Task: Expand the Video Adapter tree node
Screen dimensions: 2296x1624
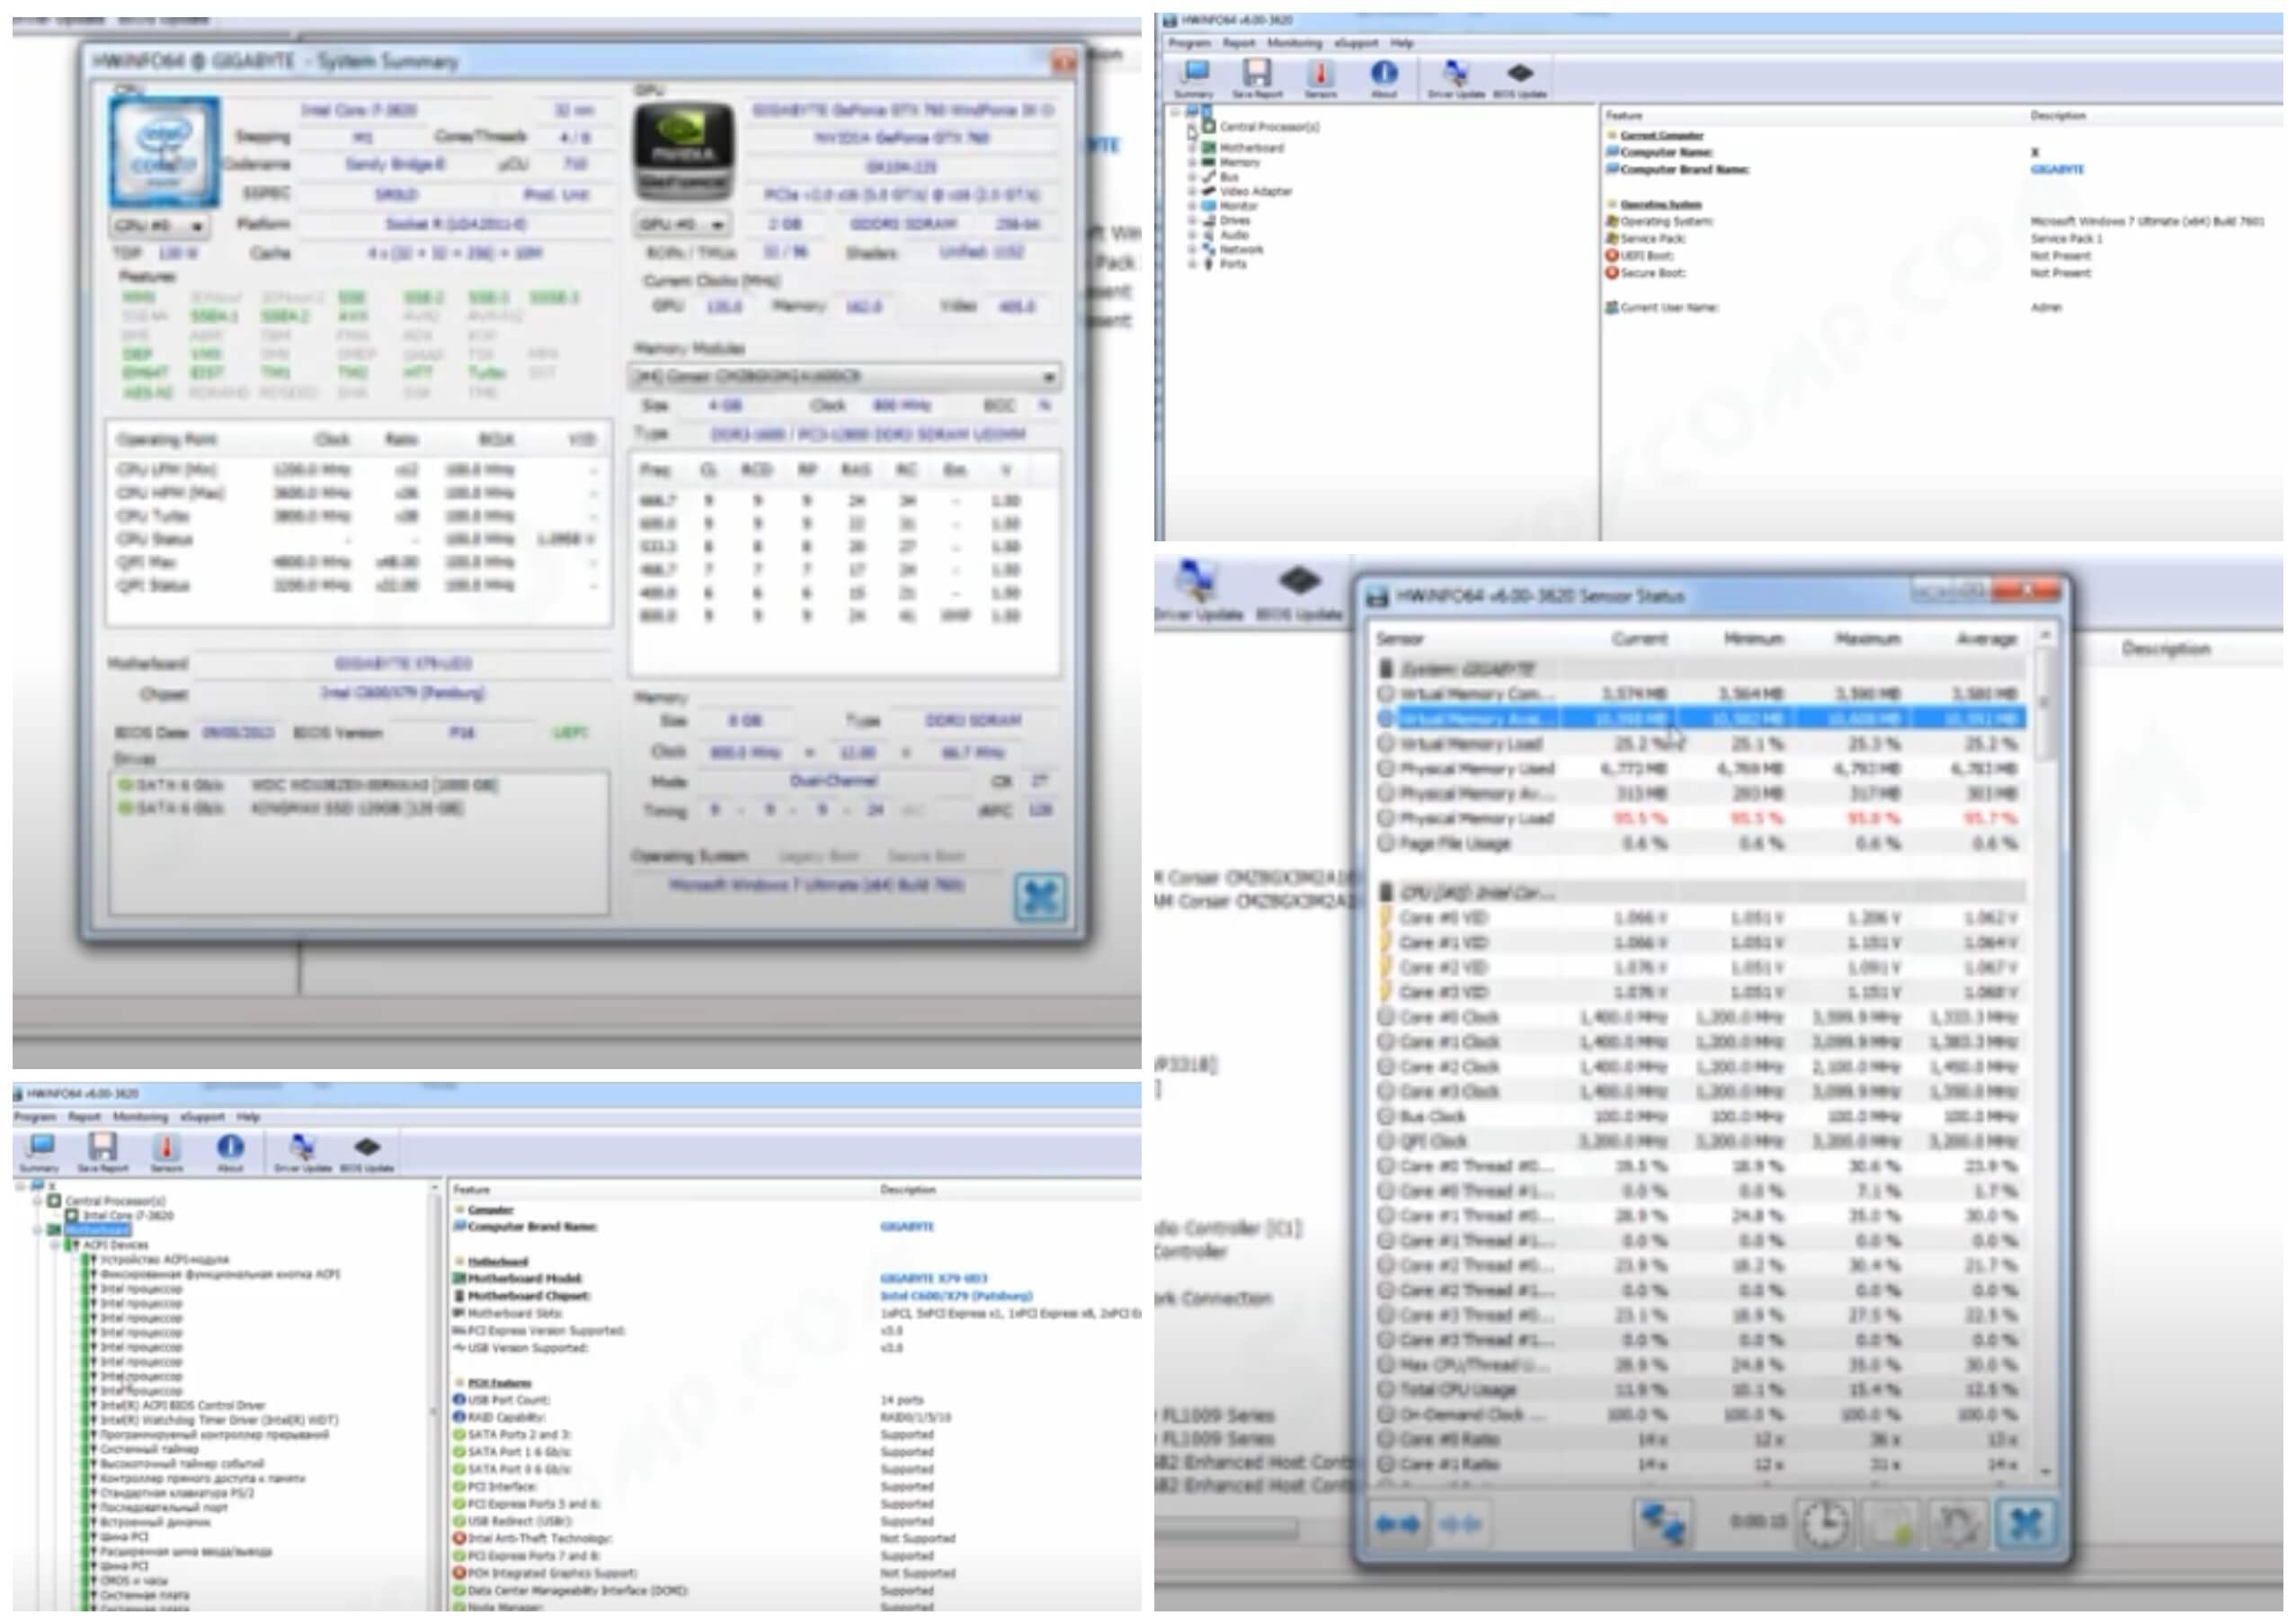Action: click(x=1192, y=191)
